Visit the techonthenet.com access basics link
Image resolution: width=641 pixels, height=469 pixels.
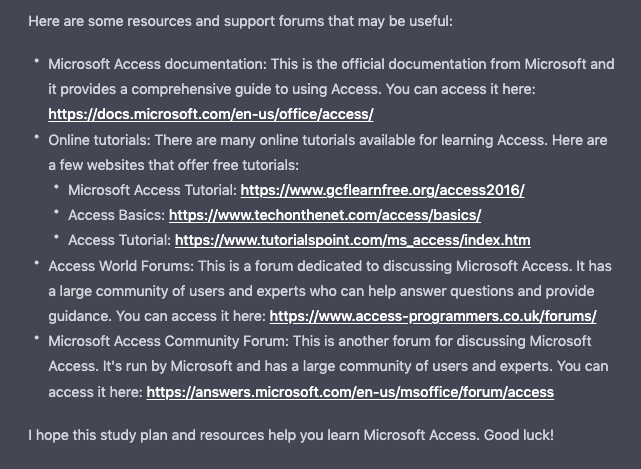325,215
